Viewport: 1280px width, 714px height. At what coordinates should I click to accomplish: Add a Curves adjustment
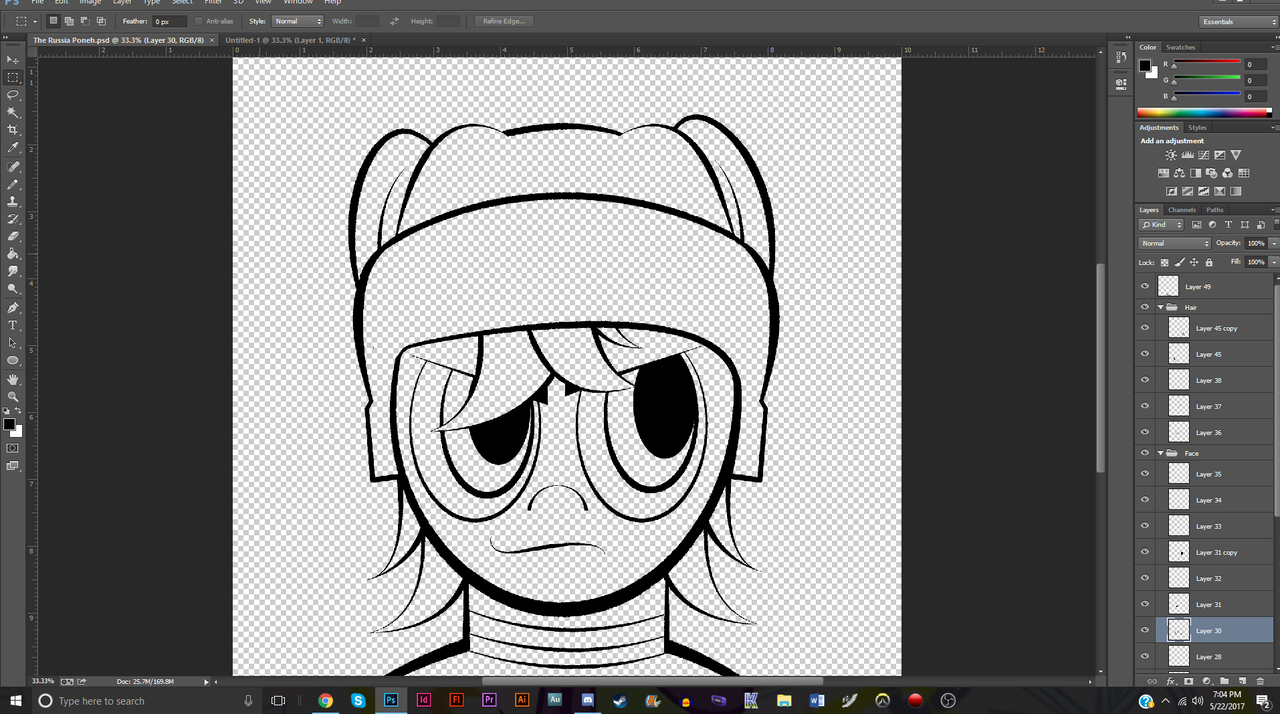[x=1203, y=155]
